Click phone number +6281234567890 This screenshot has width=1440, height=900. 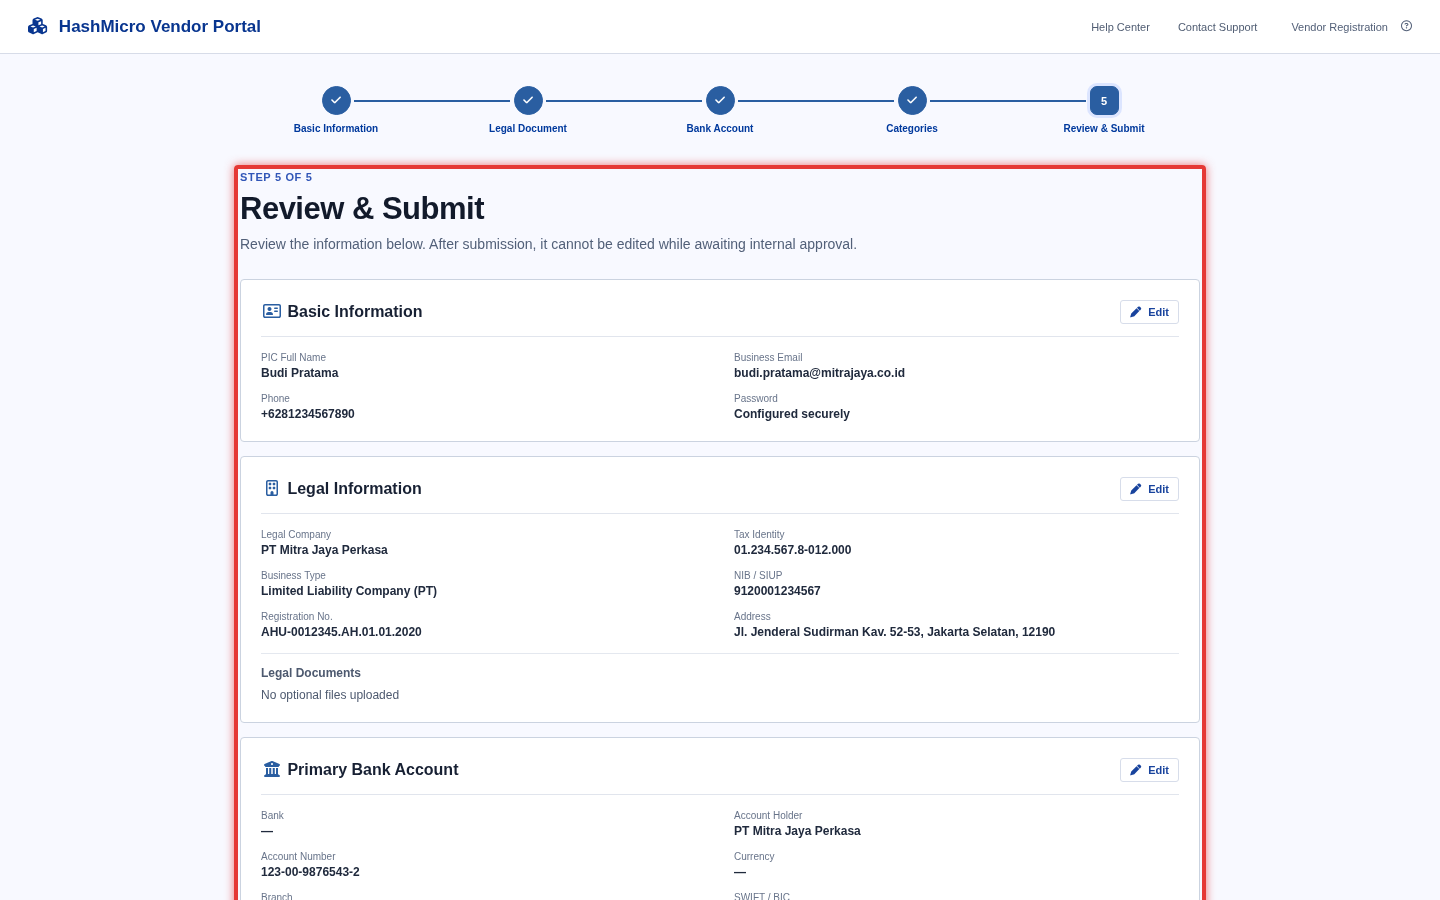pyautogui.click(x=308, y=414)
